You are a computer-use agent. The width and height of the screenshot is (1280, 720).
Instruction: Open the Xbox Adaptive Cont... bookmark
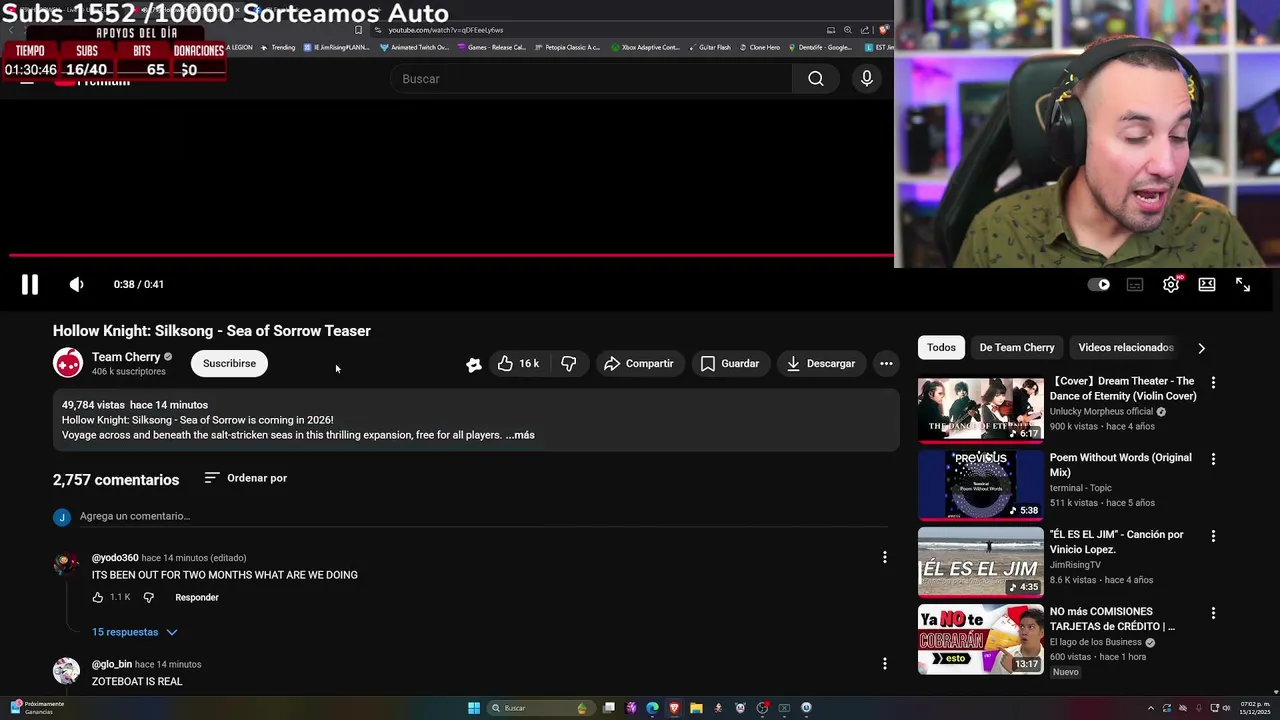pyautogui.click(x=644, y=47)
